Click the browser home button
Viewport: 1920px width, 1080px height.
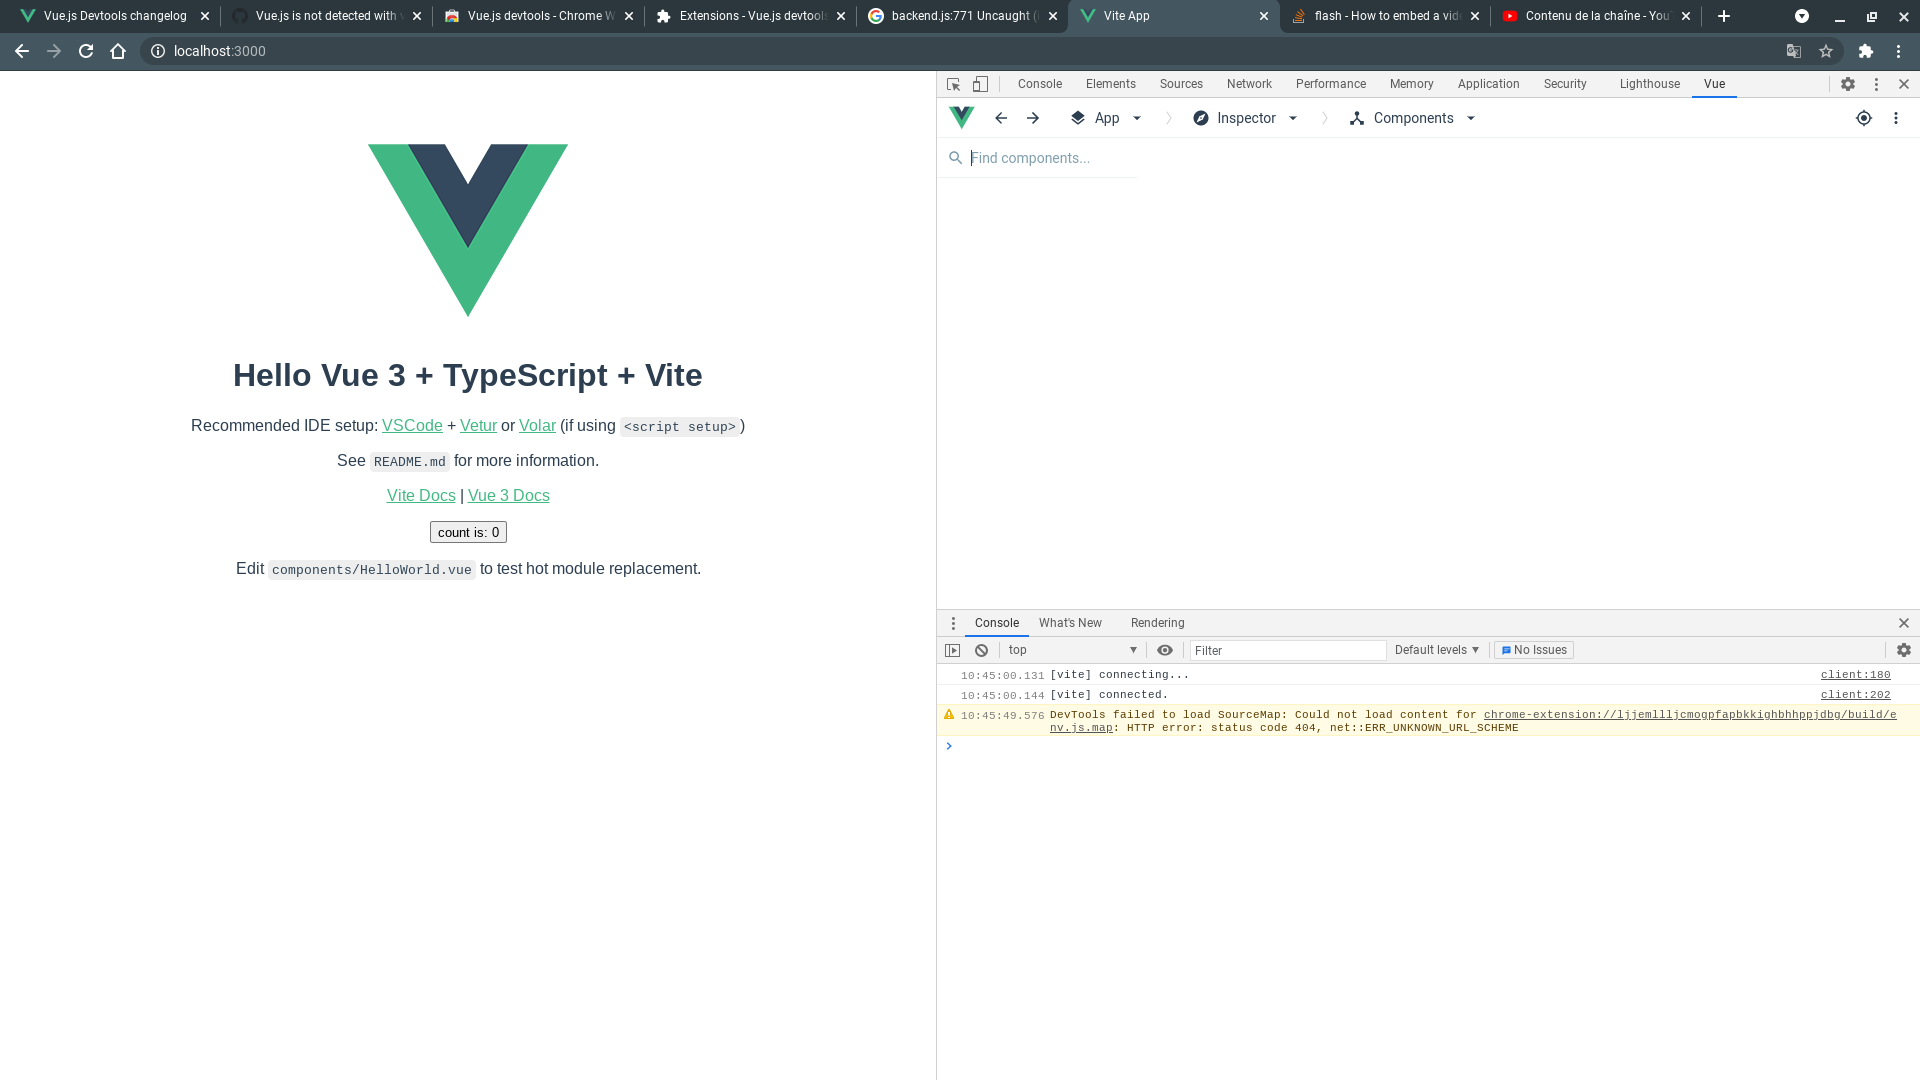point(118,51)
